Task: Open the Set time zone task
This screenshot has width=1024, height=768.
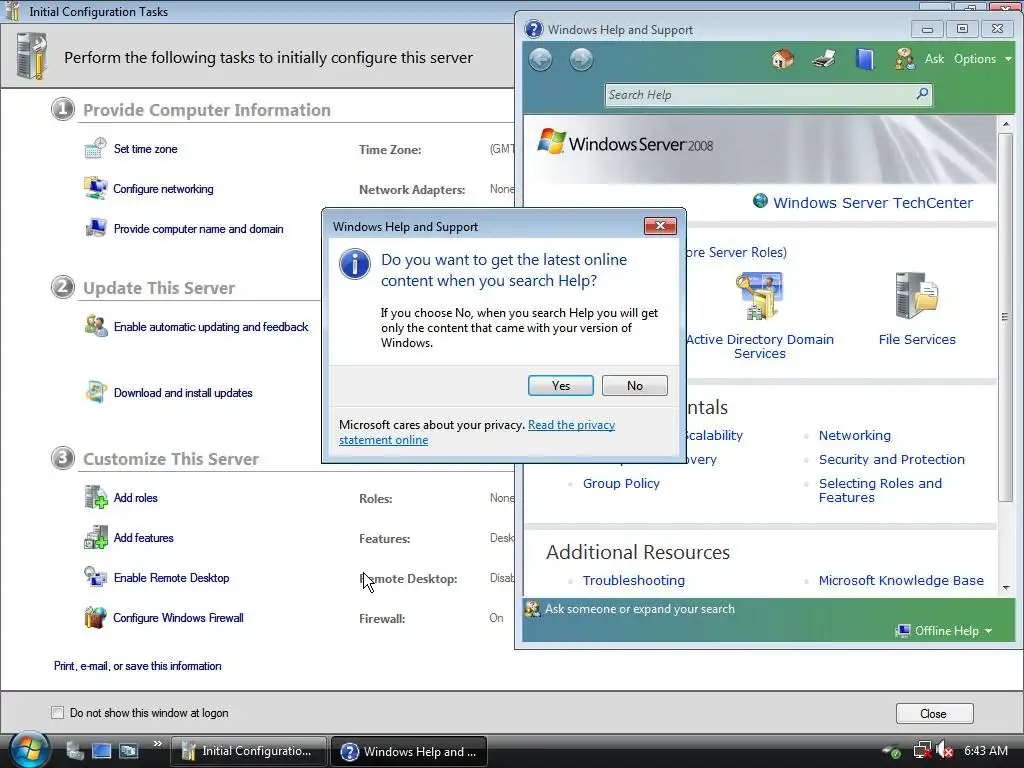Action: click(145, 149)
